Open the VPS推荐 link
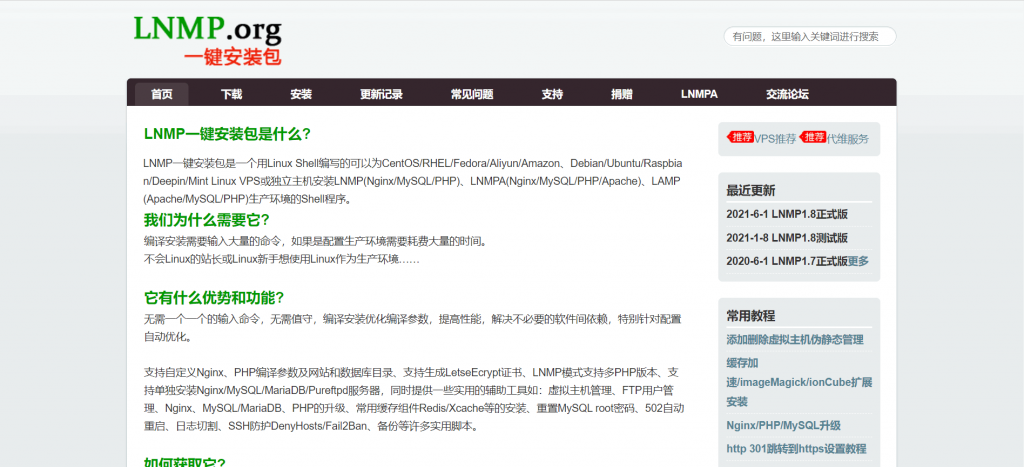Screen dimensions: 1024x467 775,138
